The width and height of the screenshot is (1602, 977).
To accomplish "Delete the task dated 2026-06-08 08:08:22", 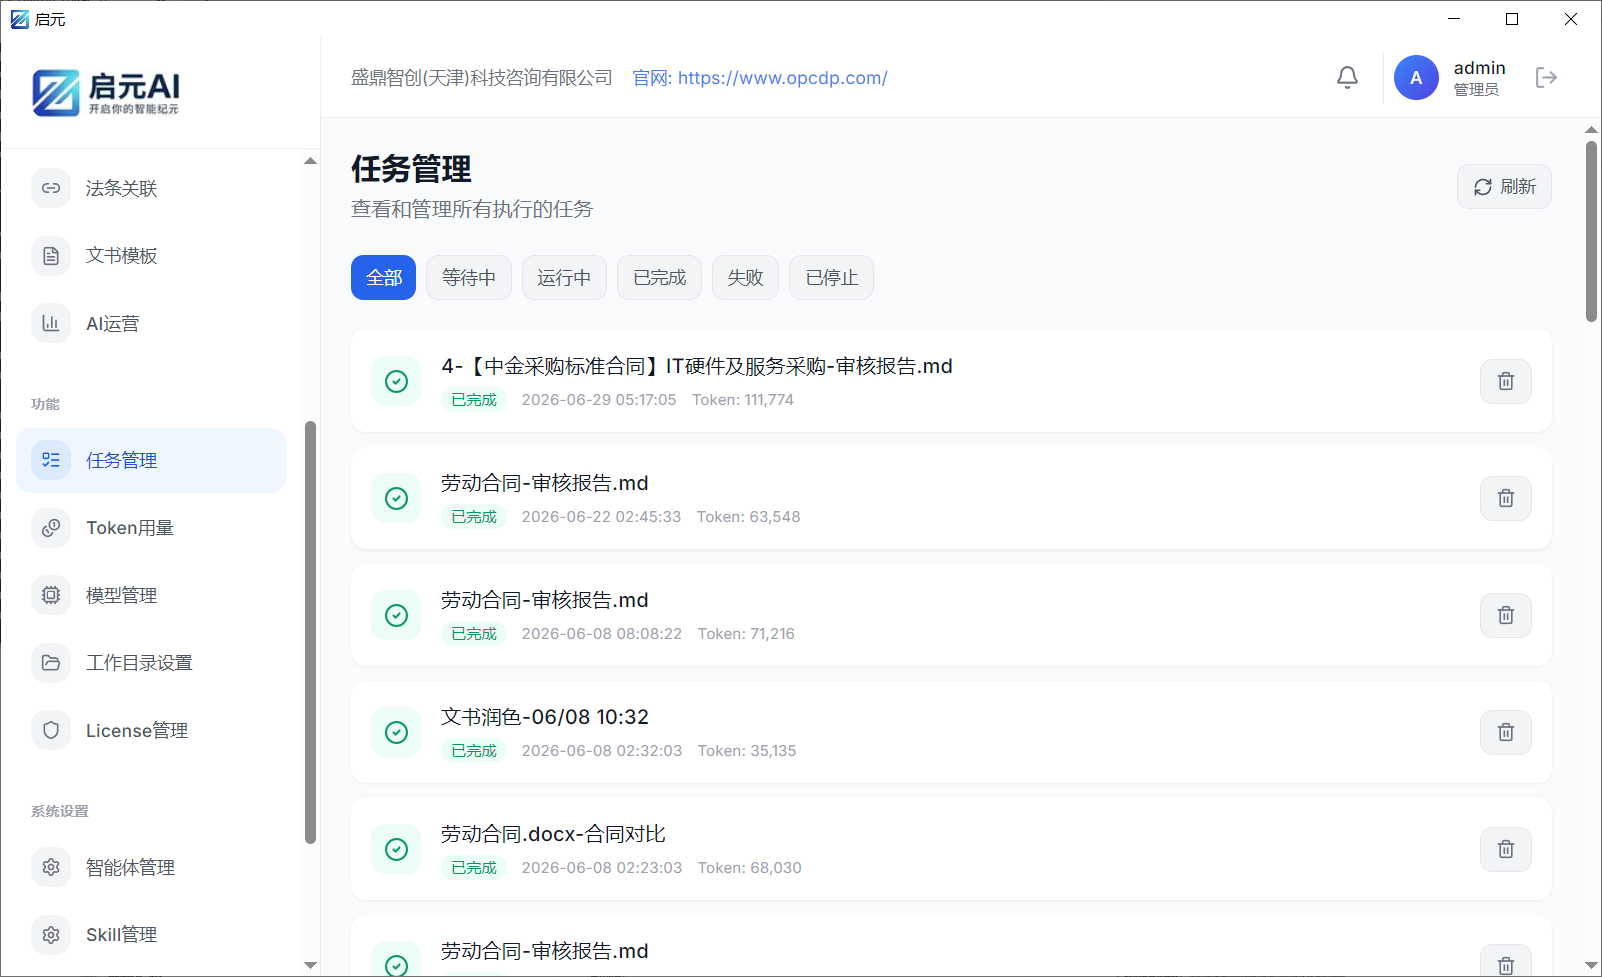I will click(1506, 615).
